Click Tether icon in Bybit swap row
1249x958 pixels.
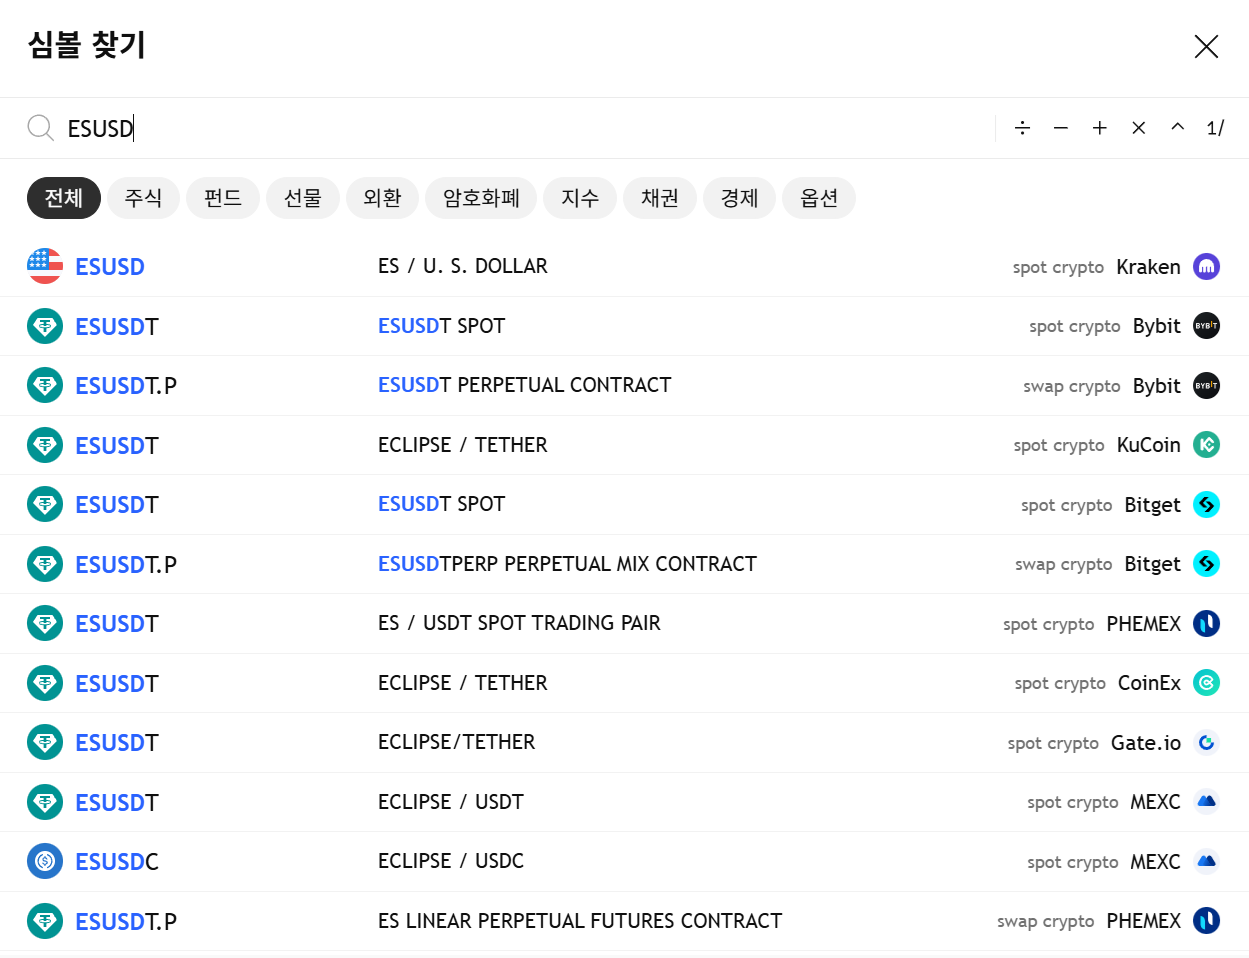click(45, 385)
